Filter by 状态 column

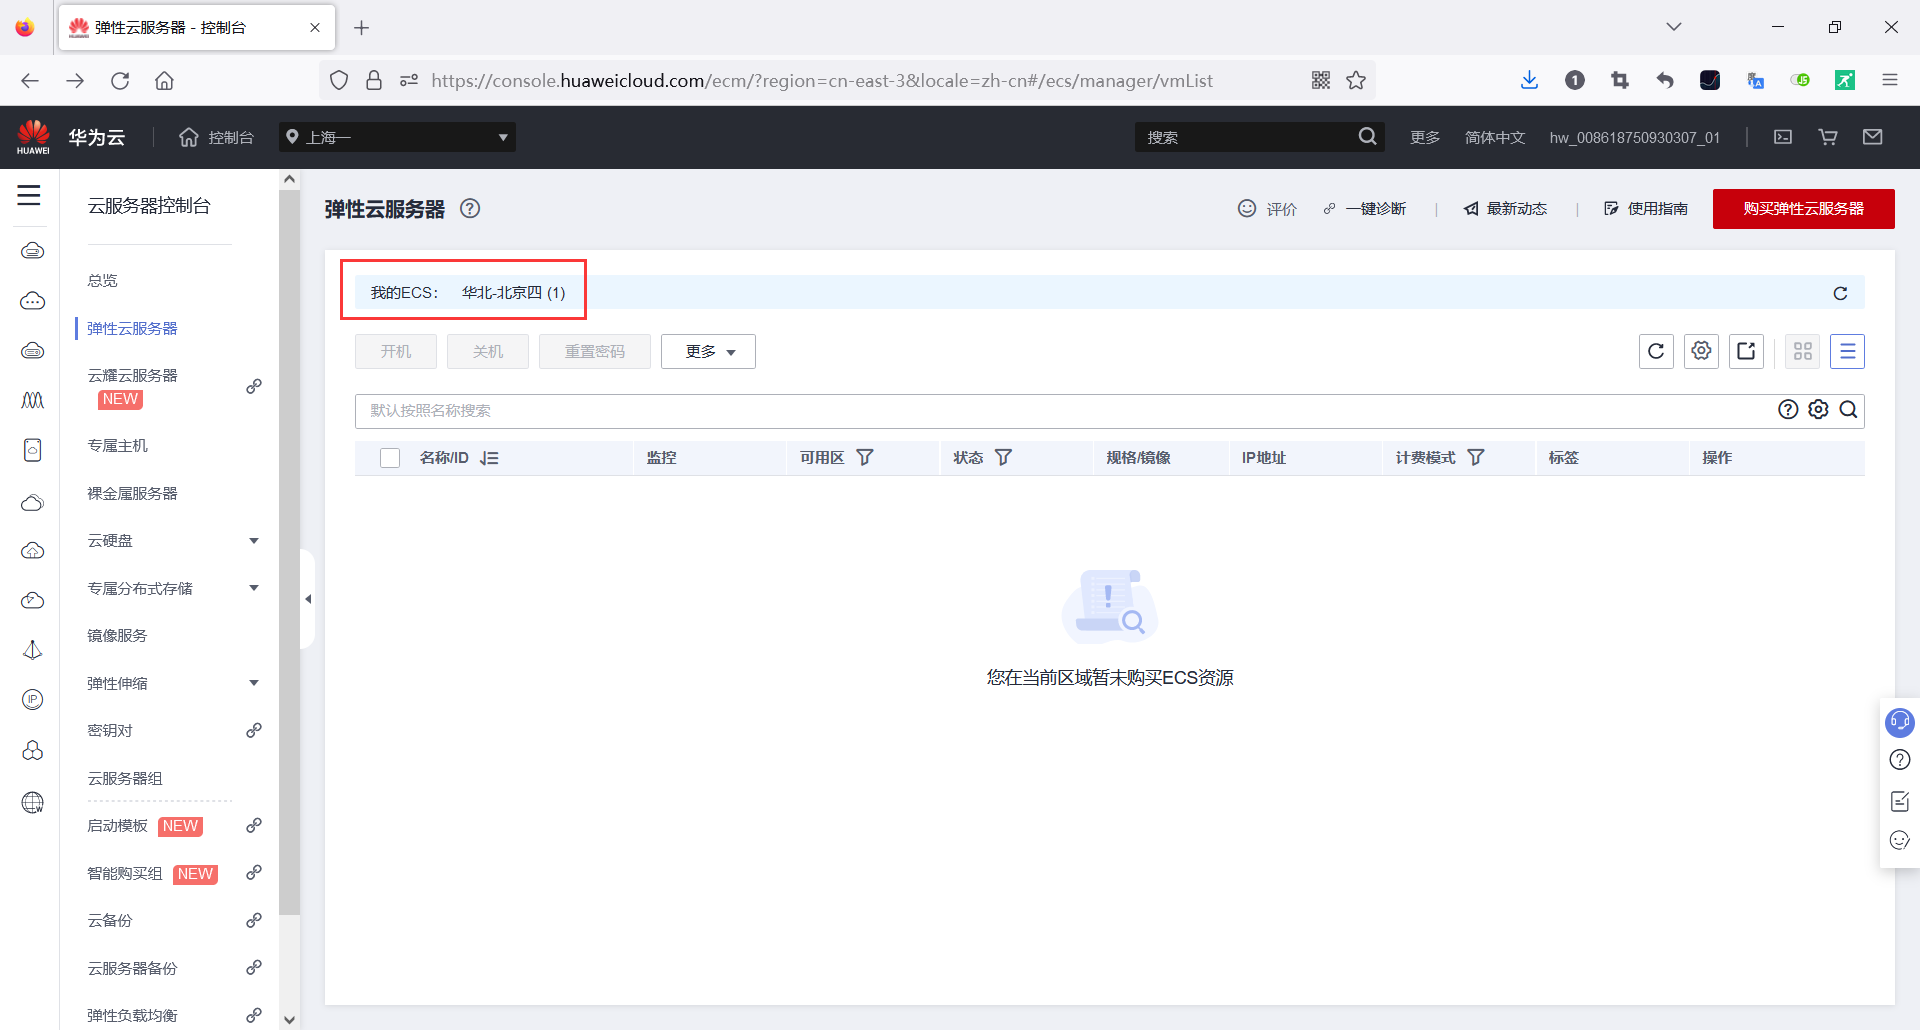click(x=1003, y=457)
